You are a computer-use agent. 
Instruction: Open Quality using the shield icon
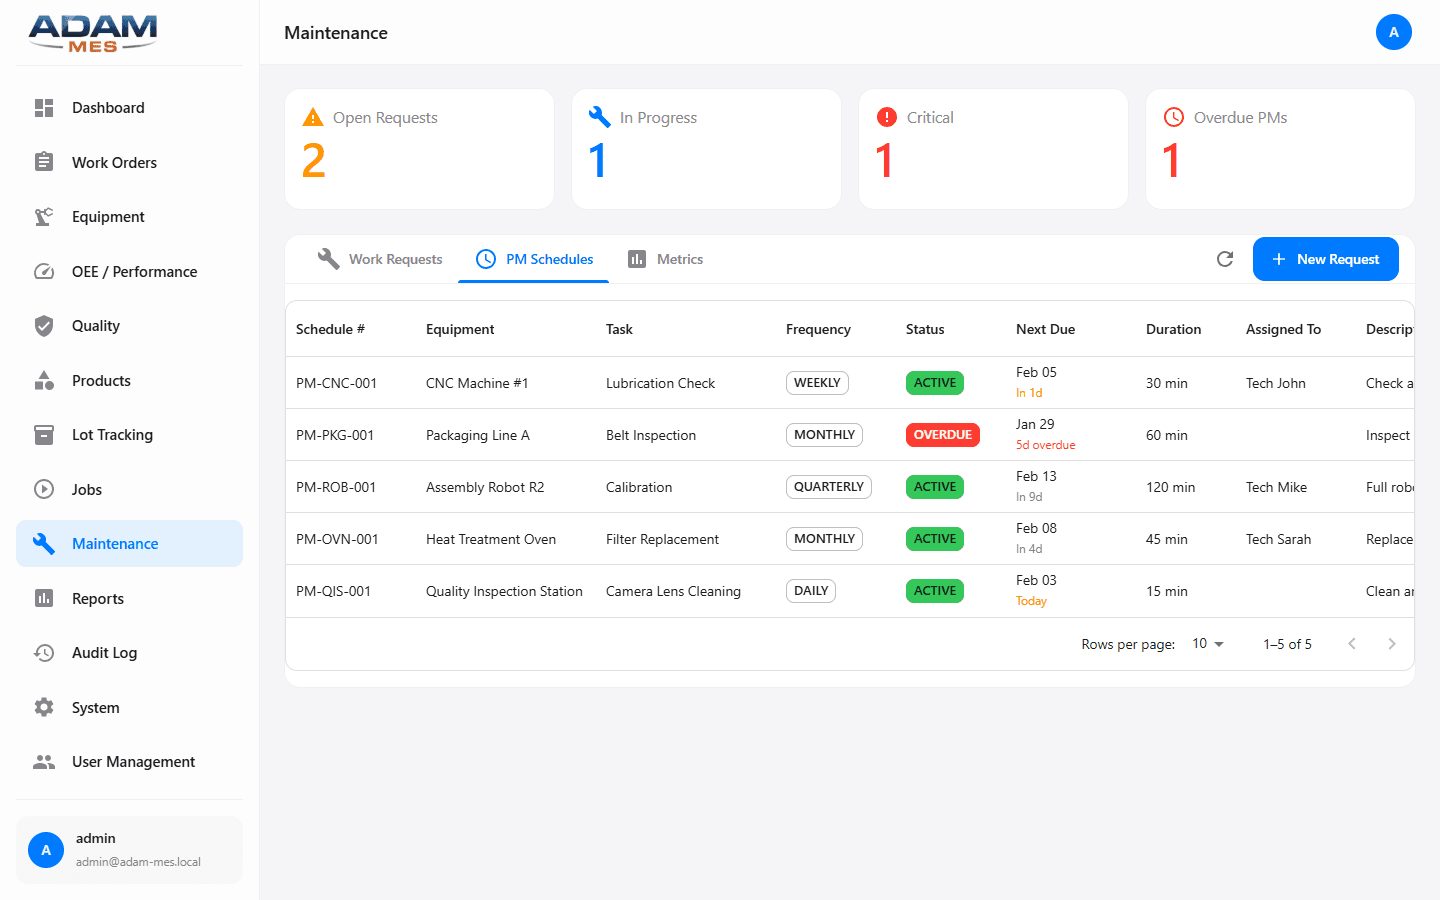click(x=44, y=325)
